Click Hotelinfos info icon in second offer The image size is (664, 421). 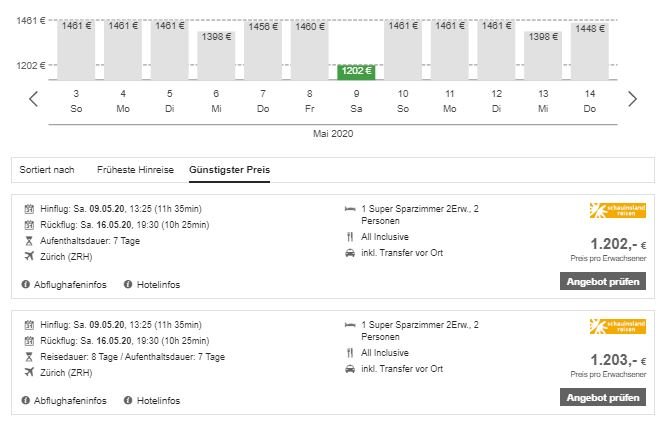pyautogui.click(x=128, y=401)
